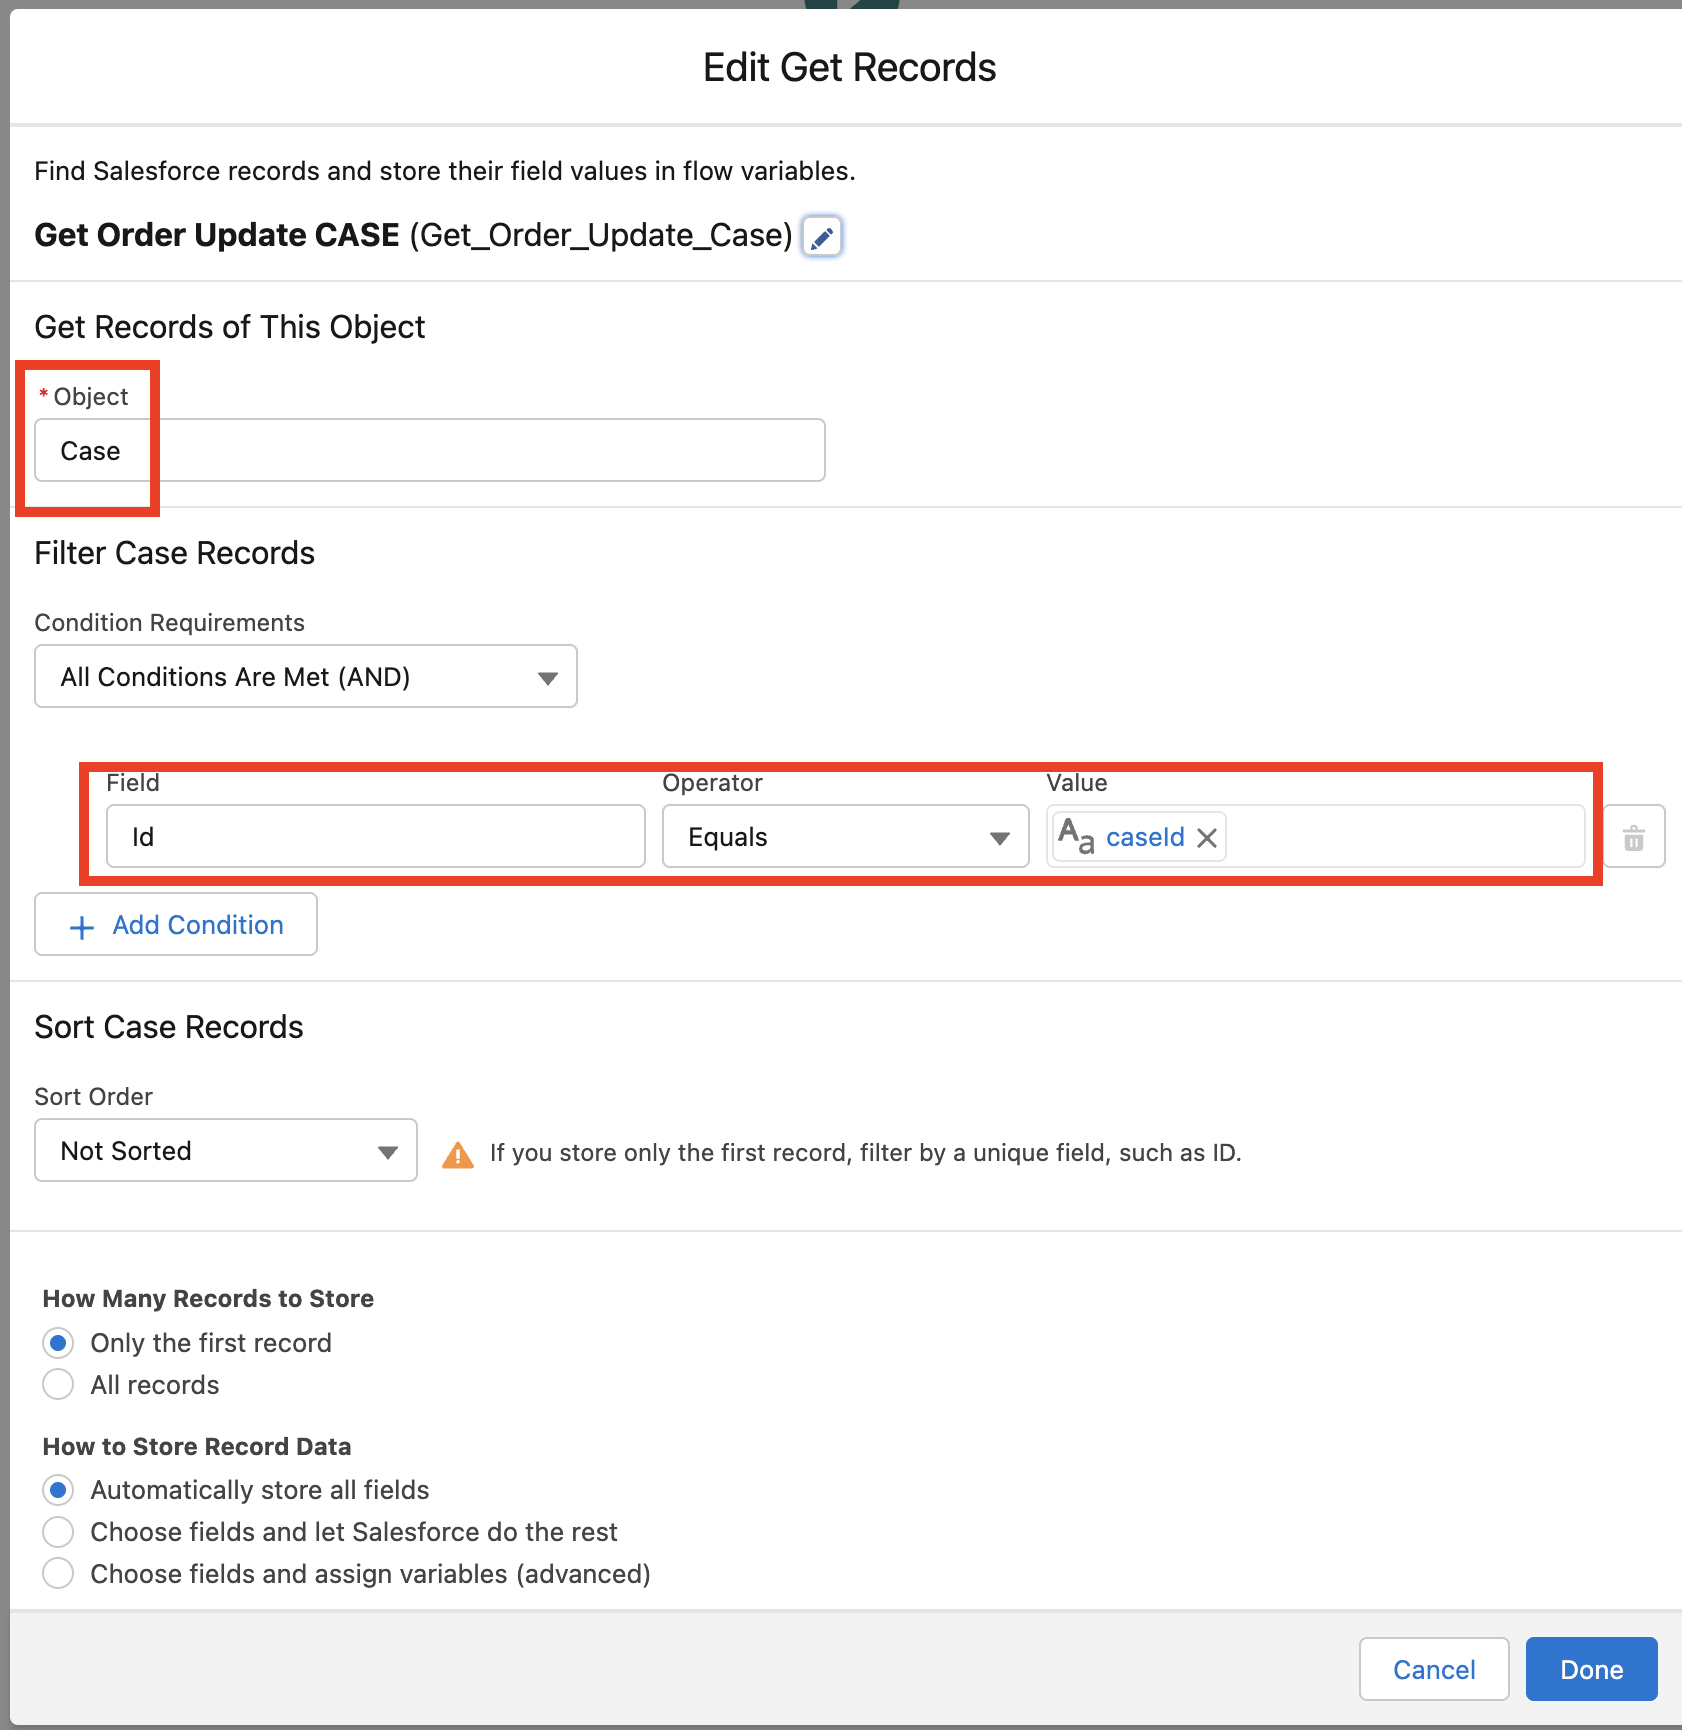Select Choose fields and assign variables (advanced)

[59, 1574]
